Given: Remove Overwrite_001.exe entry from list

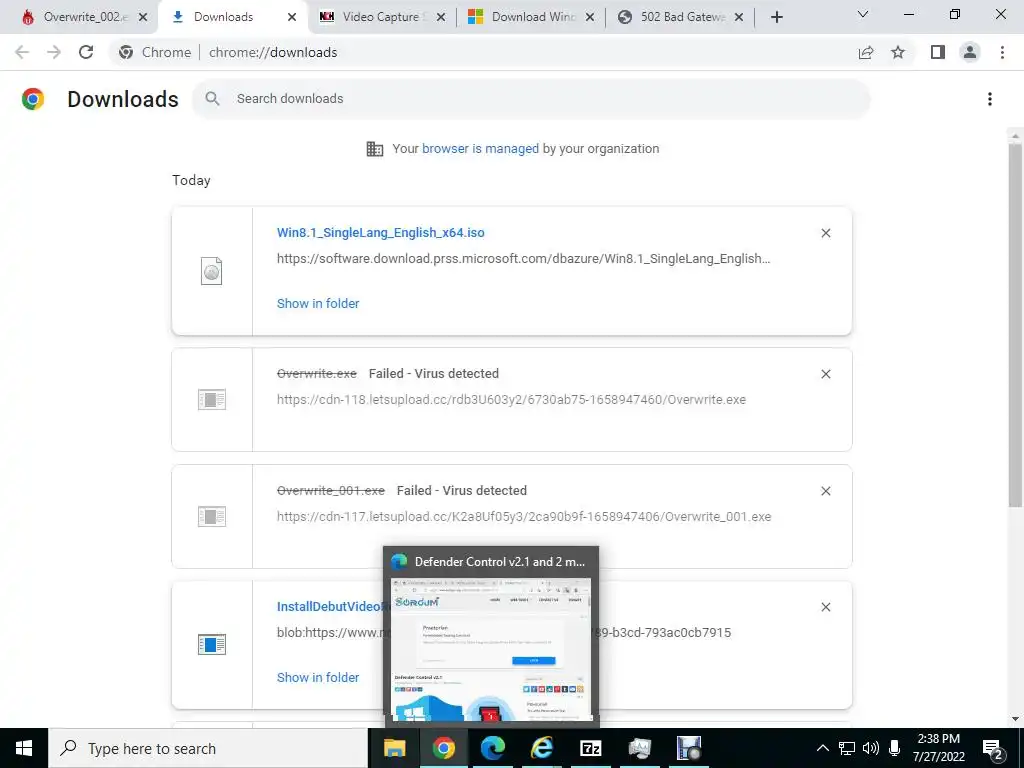Looking at the screenshot, I should [825, 491].
